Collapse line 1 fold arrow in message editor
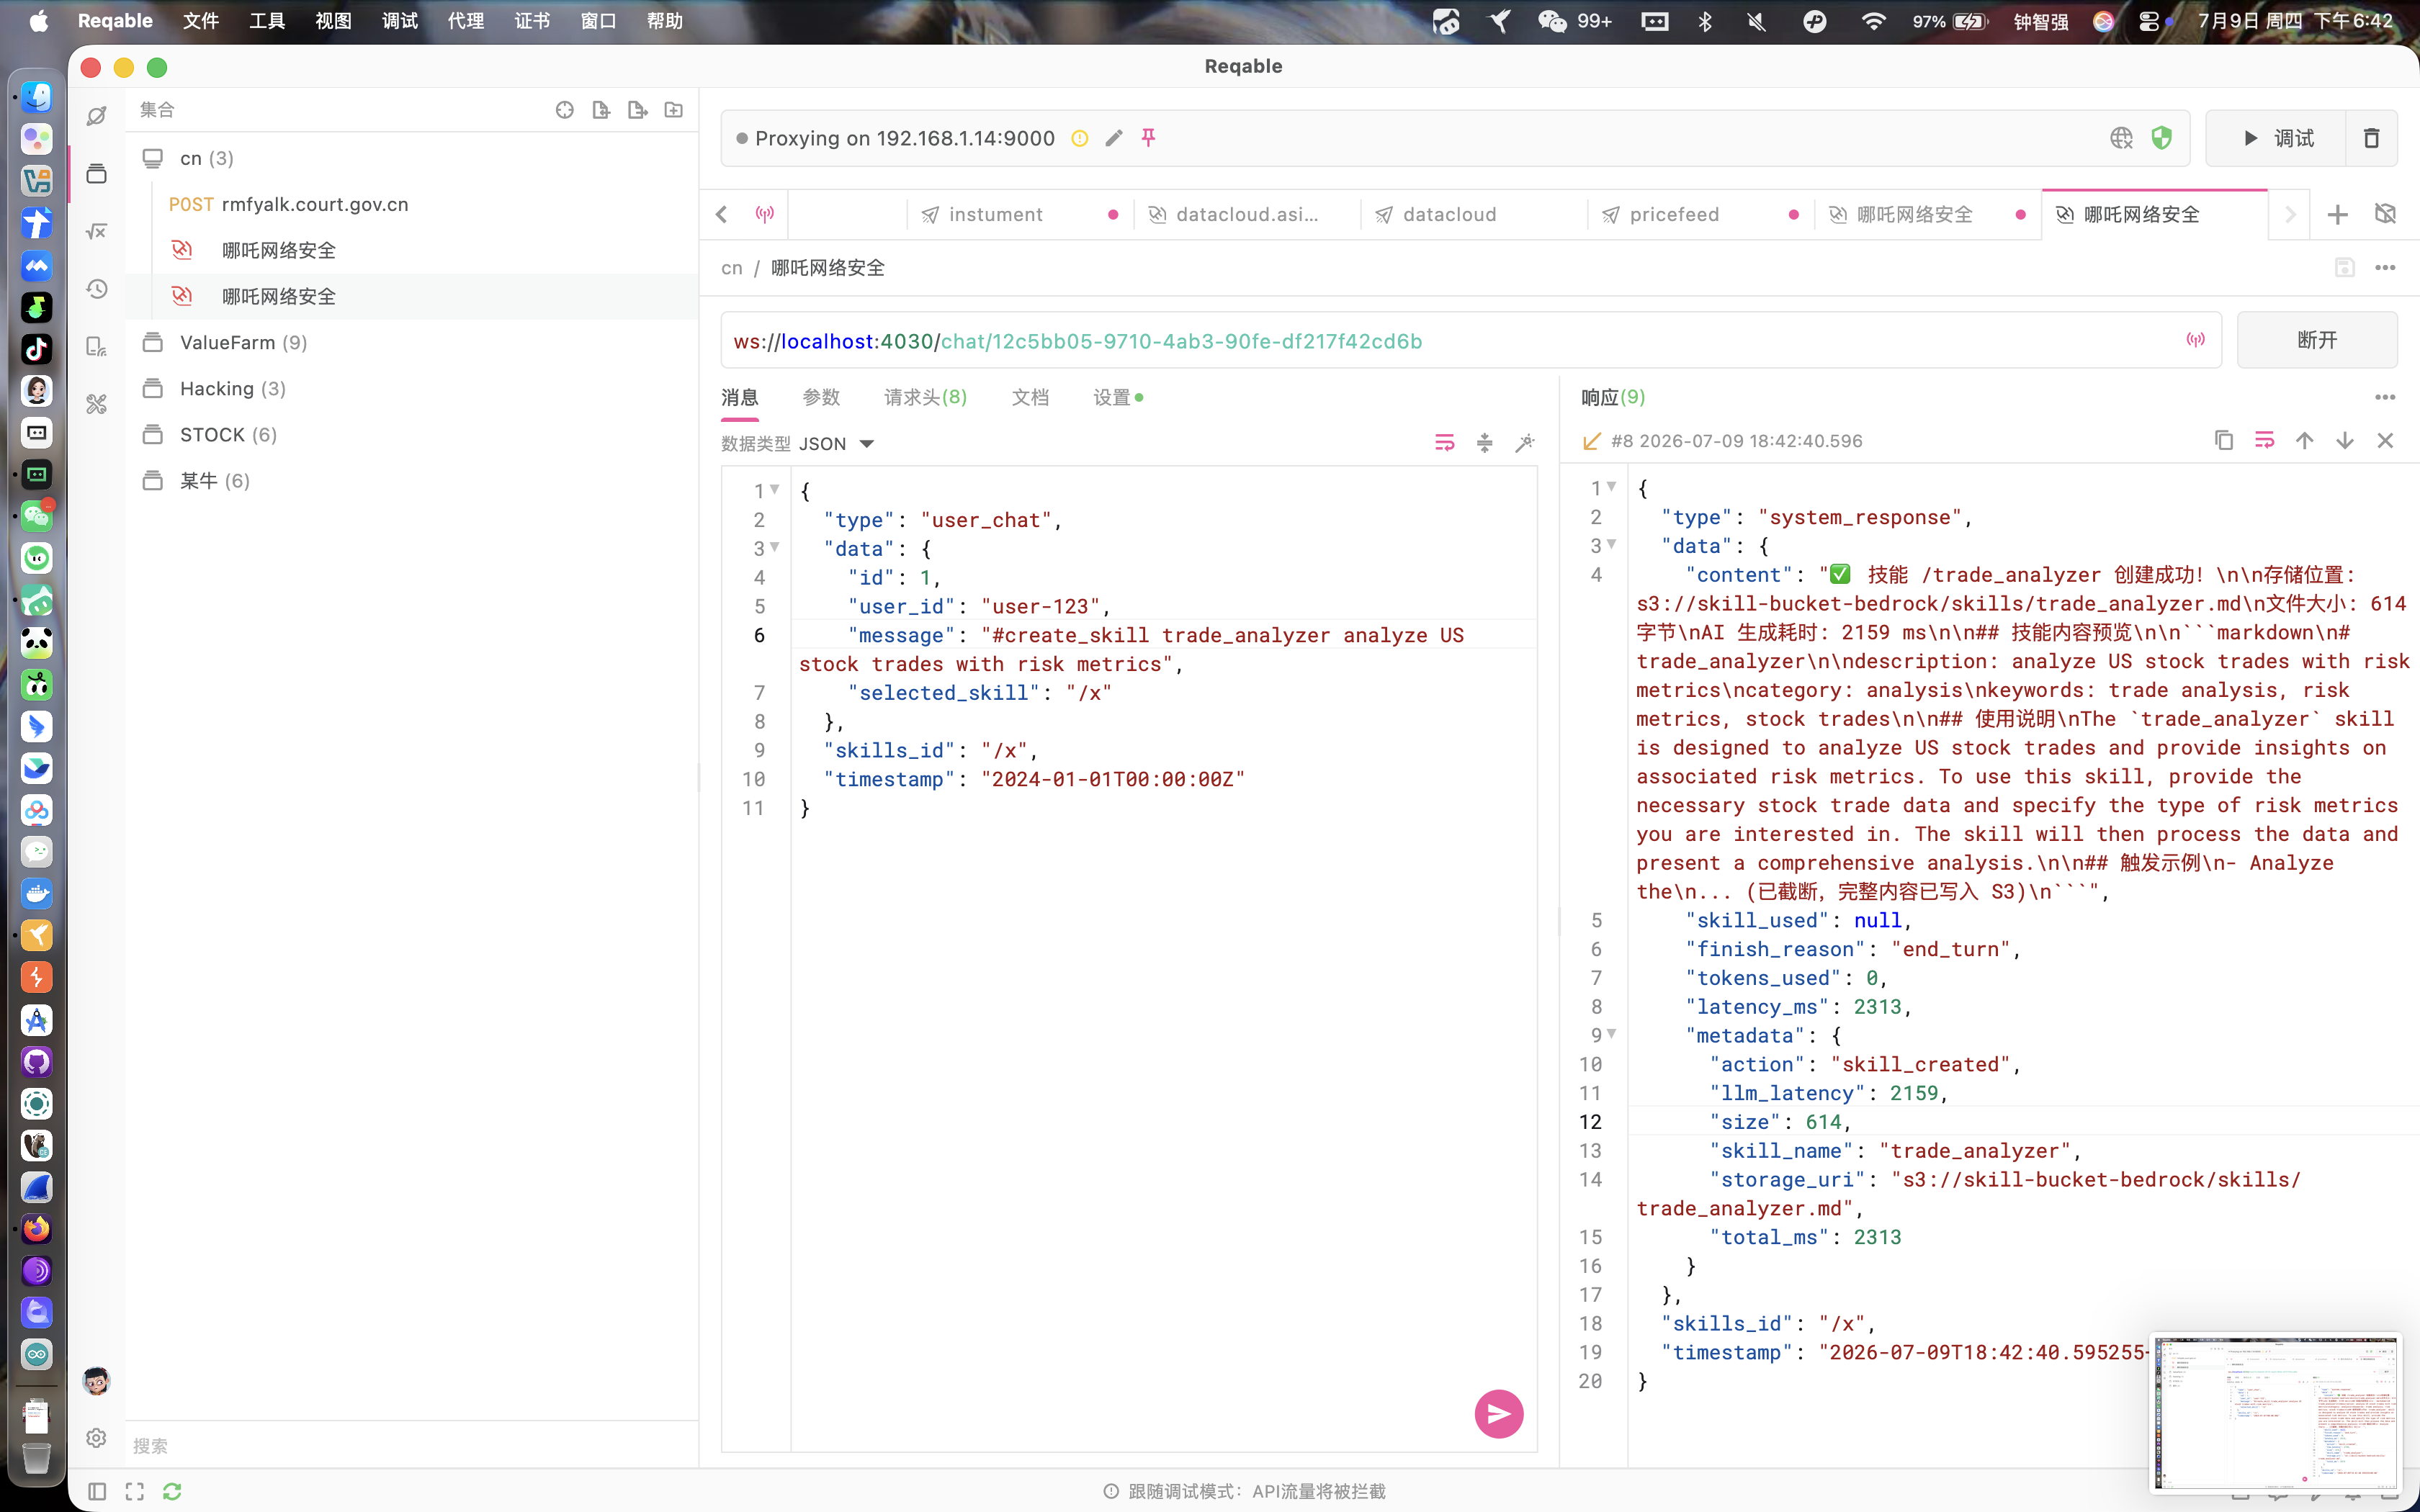The height and width of the screenshot is (1512, 2420). pyautogui.click(x=775, y=489)
